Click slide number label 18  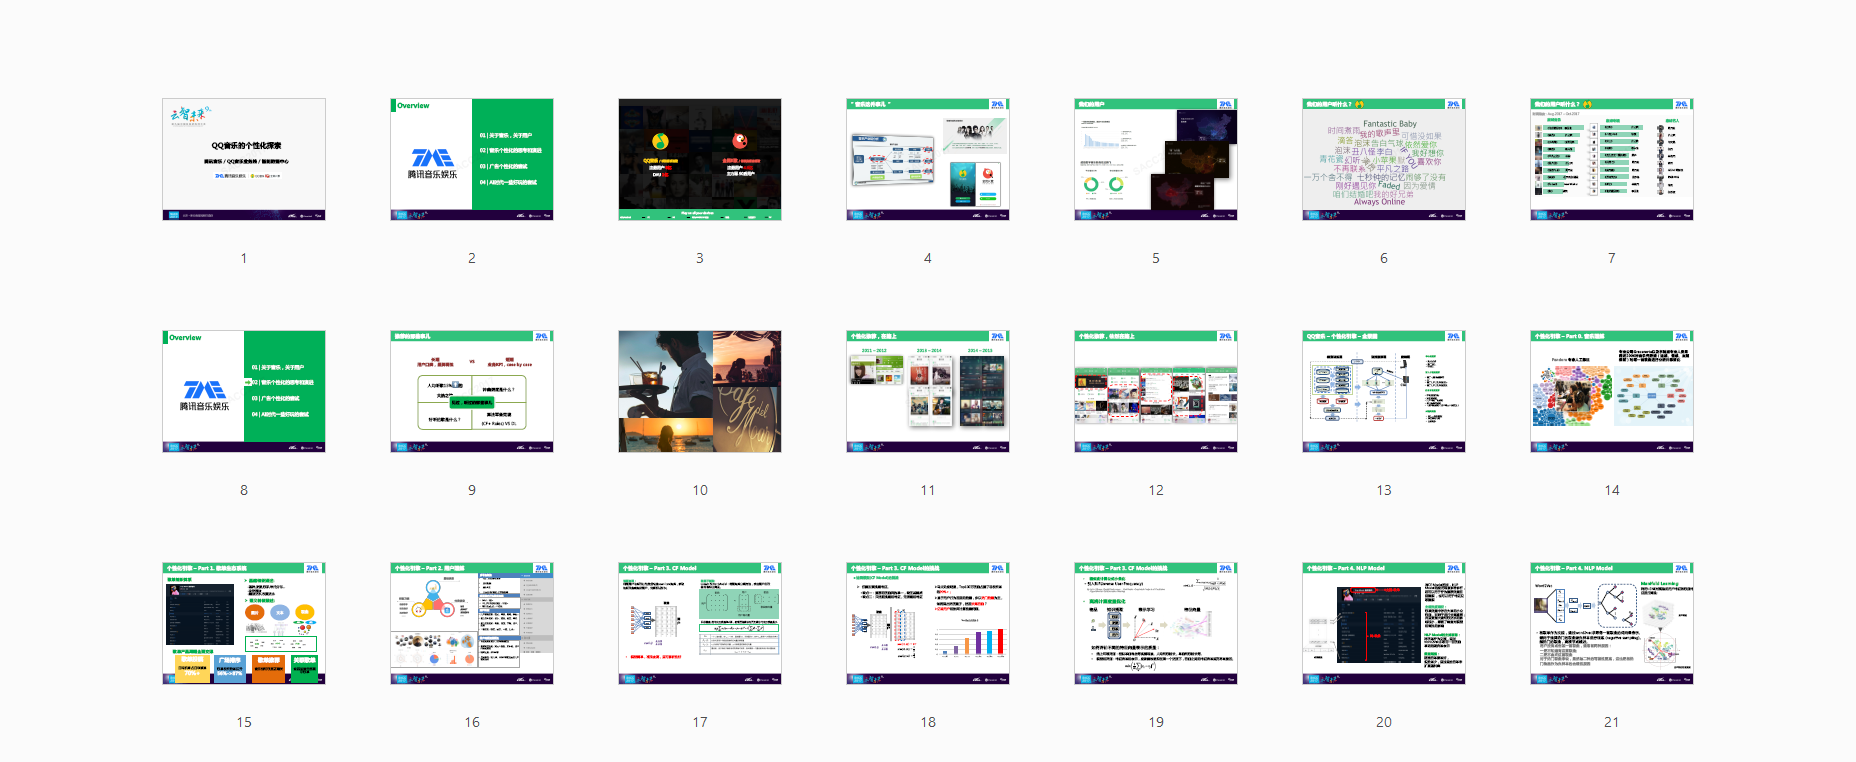click(x=928, y=722)
